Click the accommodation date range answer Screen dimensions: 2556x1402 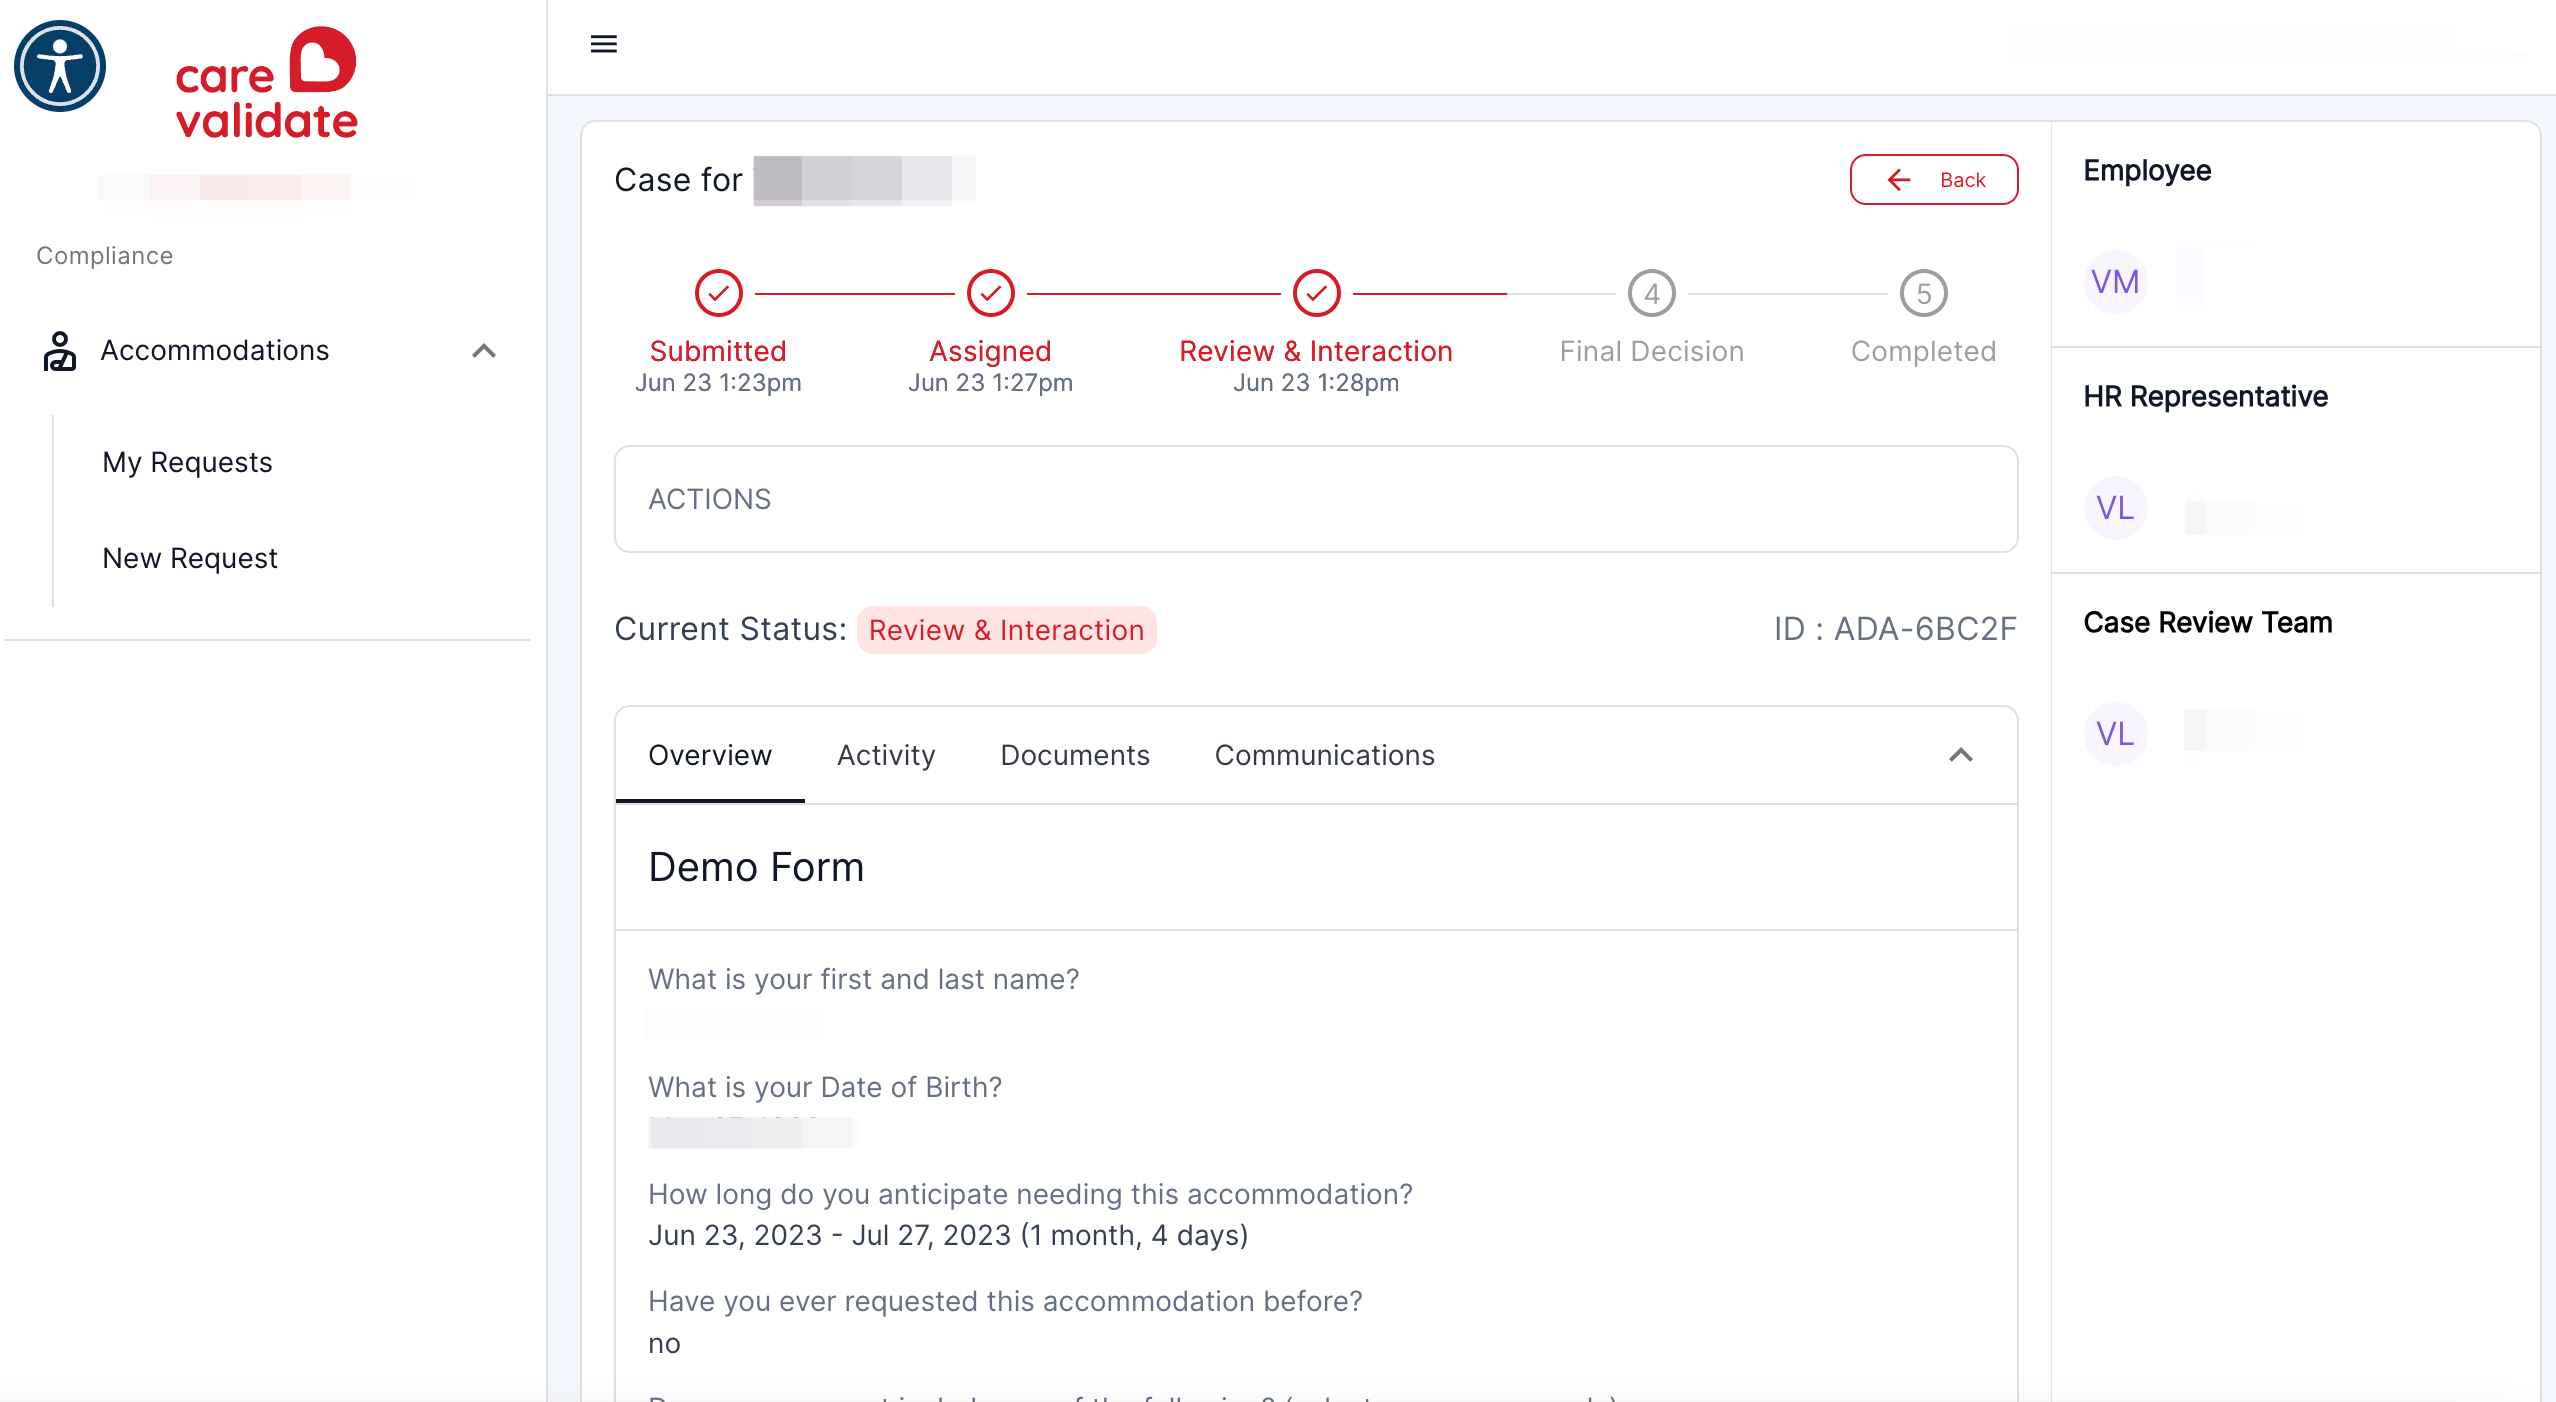(948, 1236)
